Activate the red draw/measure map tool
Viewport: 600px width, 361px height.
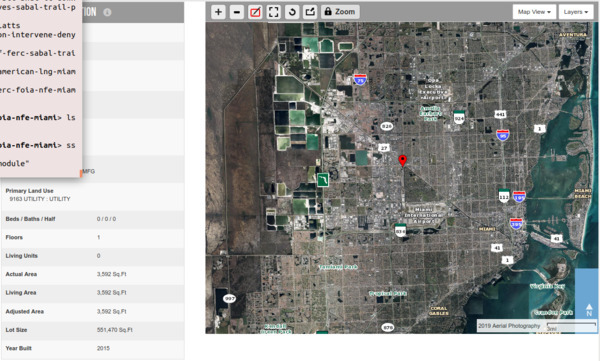(x=255, y=12)
